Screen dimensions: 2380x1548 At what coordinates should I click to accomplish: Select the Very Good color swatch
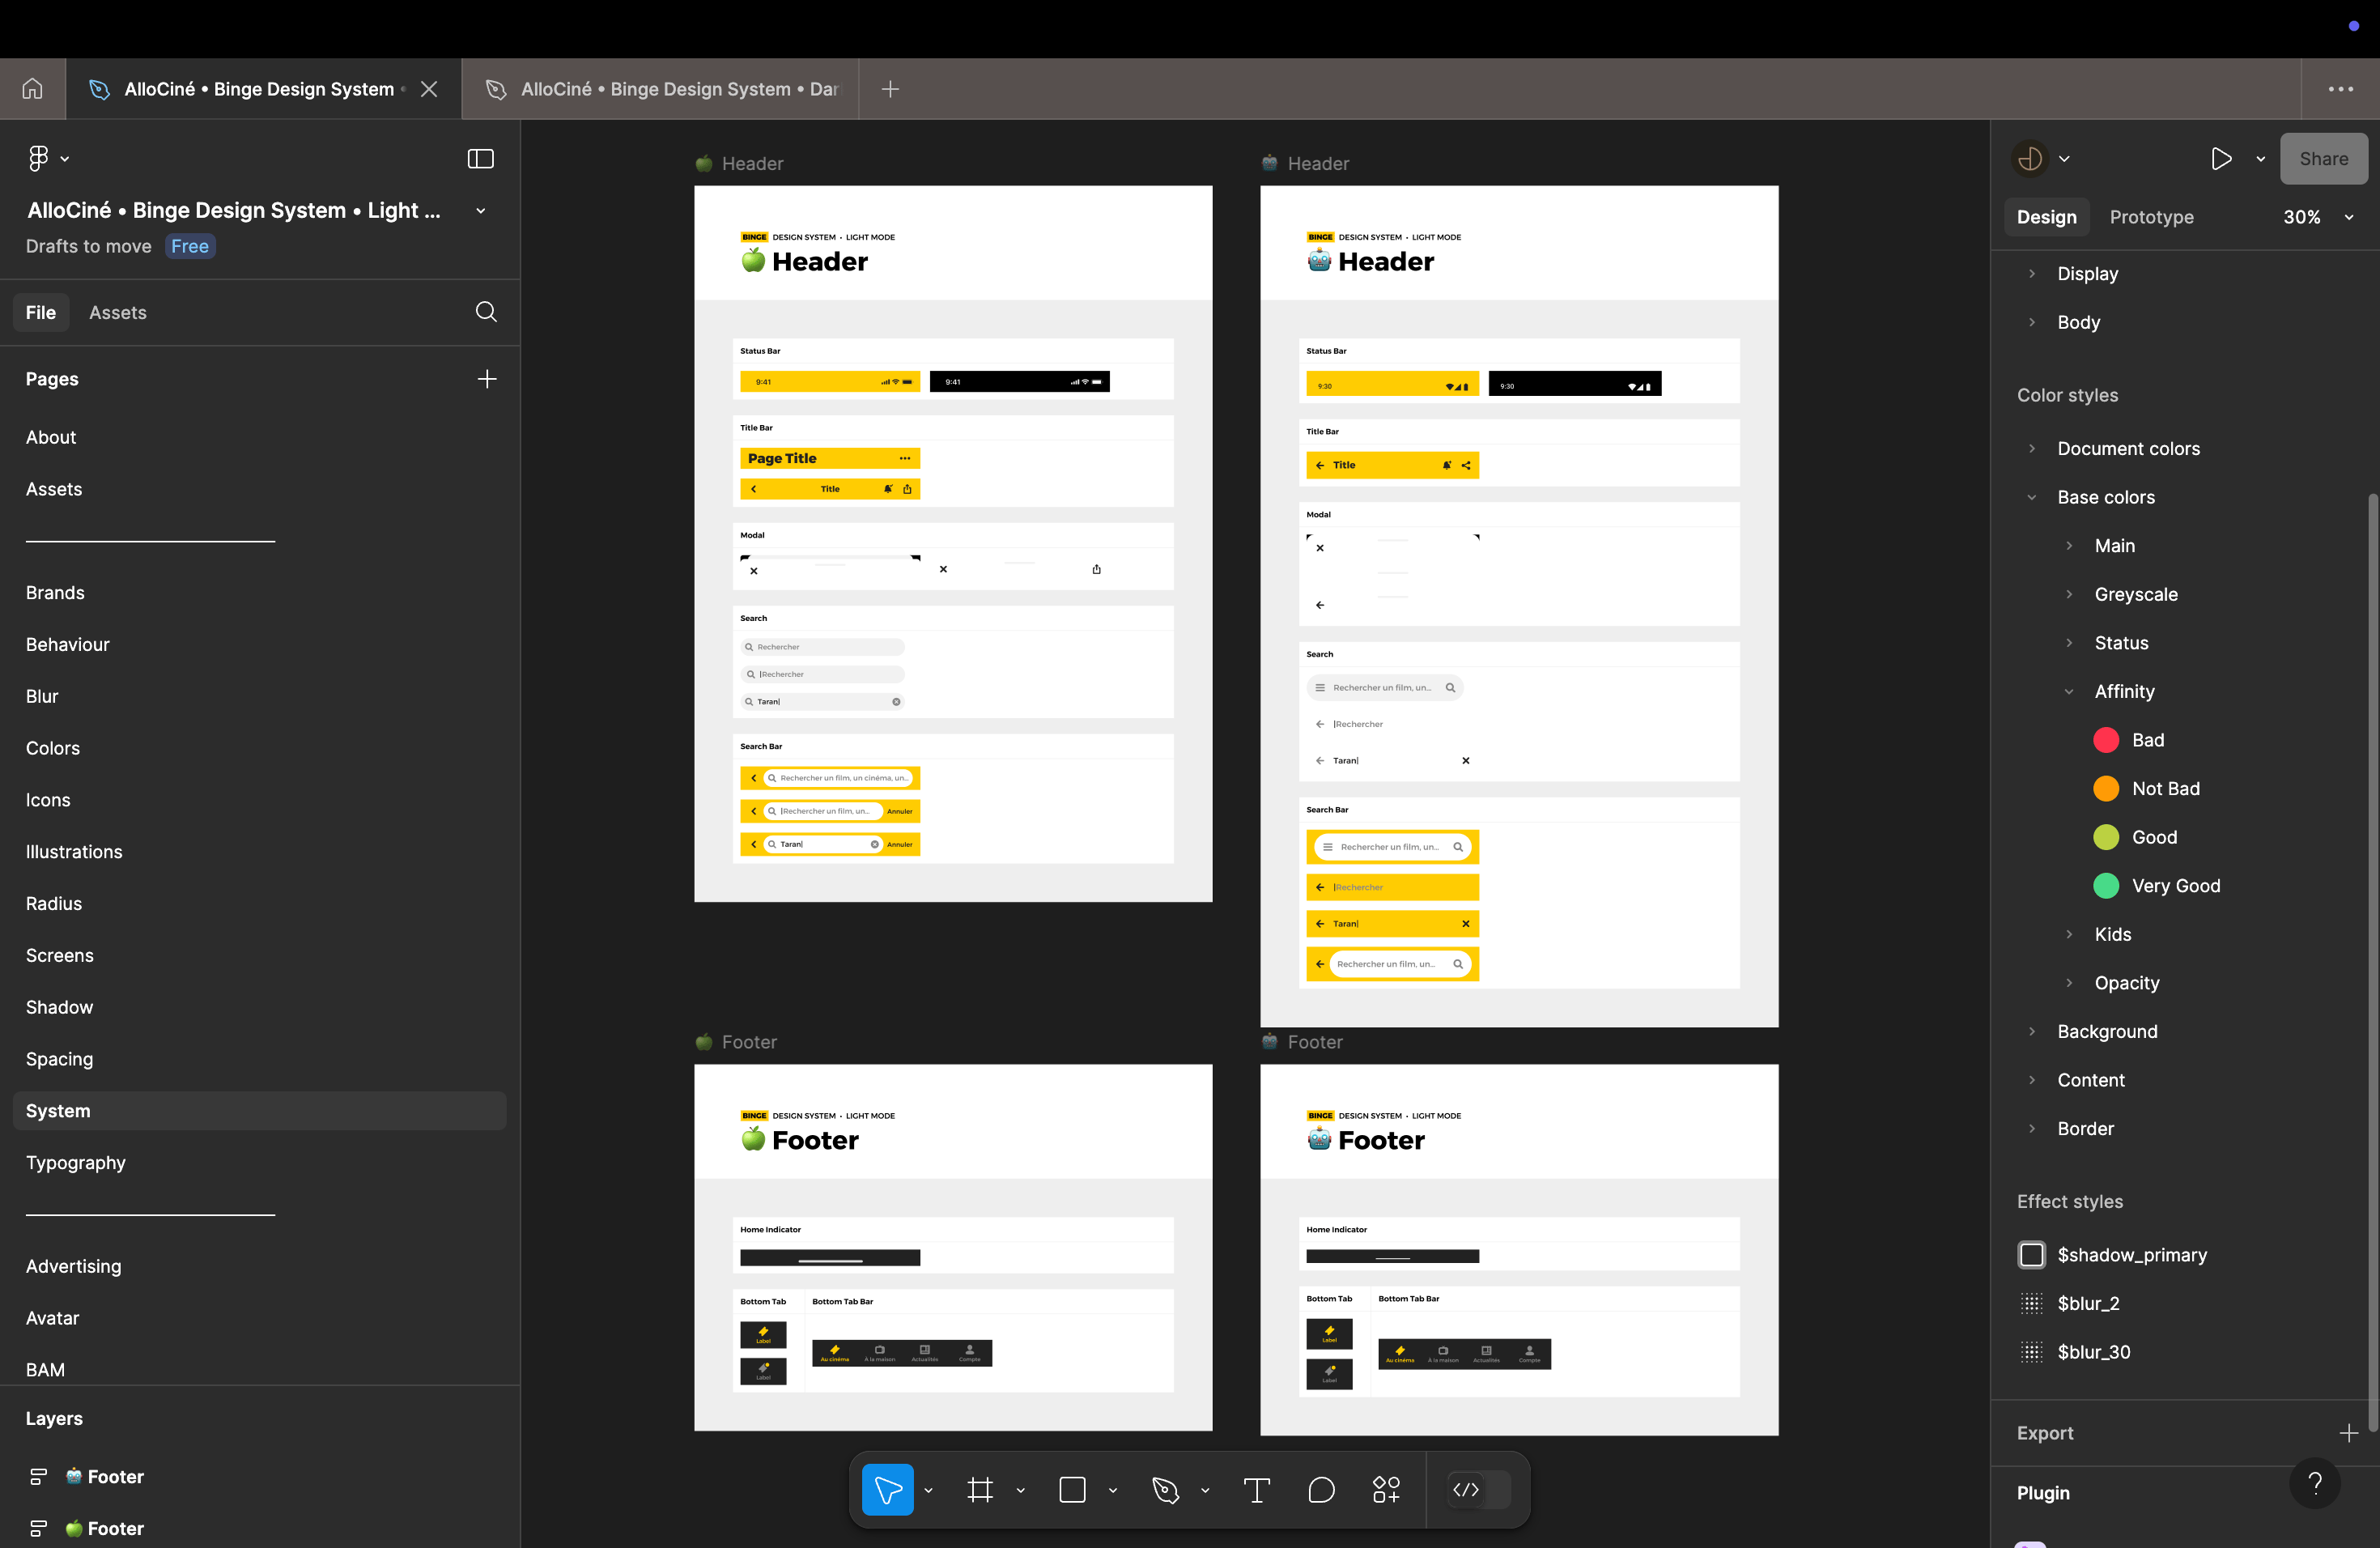click(x=2106, y=886)
